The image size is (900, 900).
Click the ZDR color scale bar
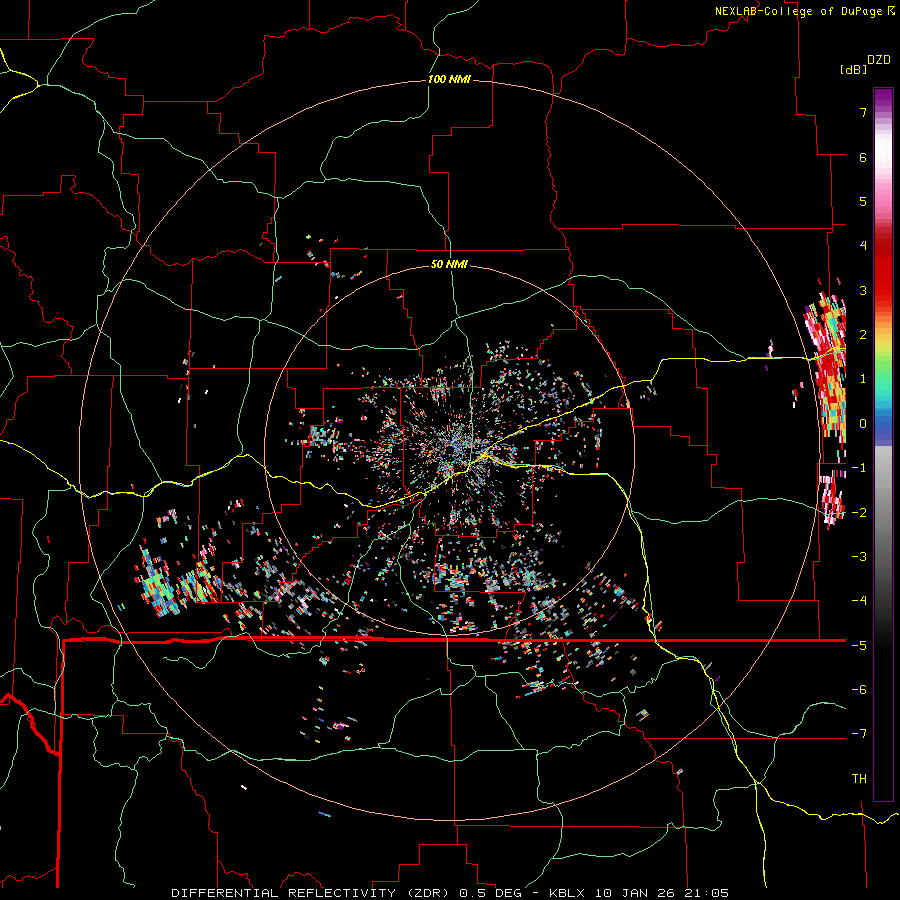click(x=883, y=444)
